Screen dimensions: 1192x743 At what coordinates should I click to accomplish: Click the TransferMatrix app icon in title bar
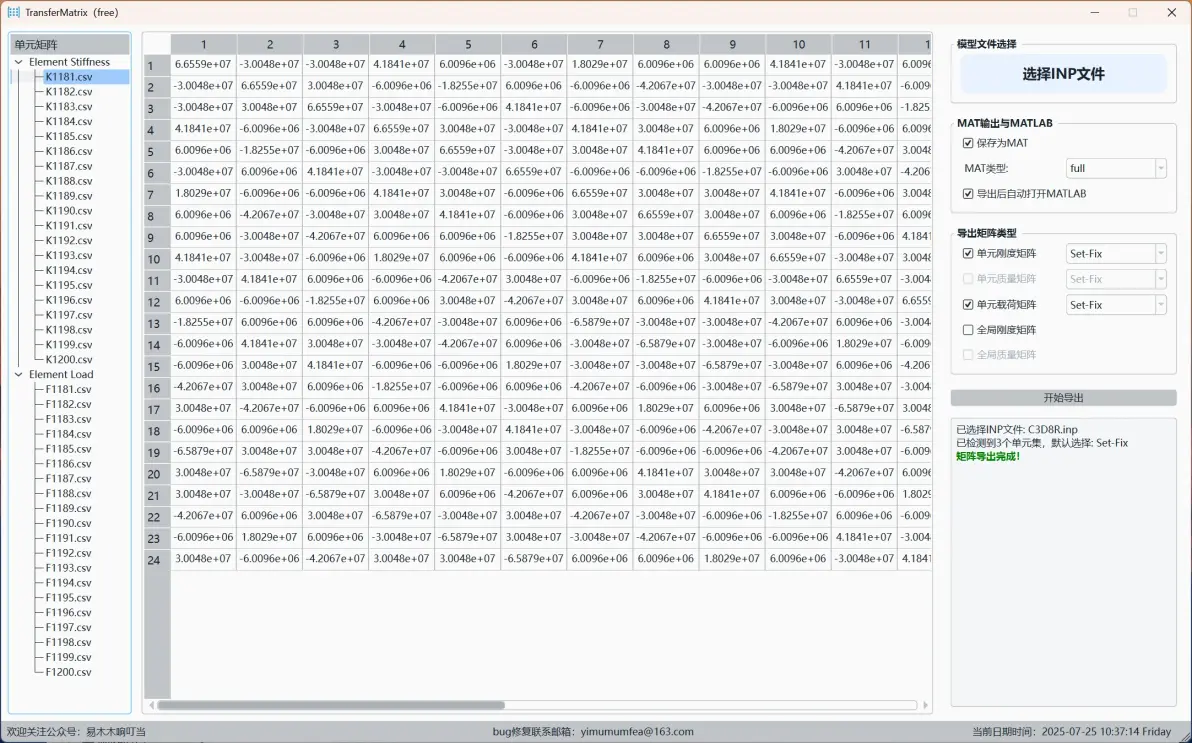(14, 12)
